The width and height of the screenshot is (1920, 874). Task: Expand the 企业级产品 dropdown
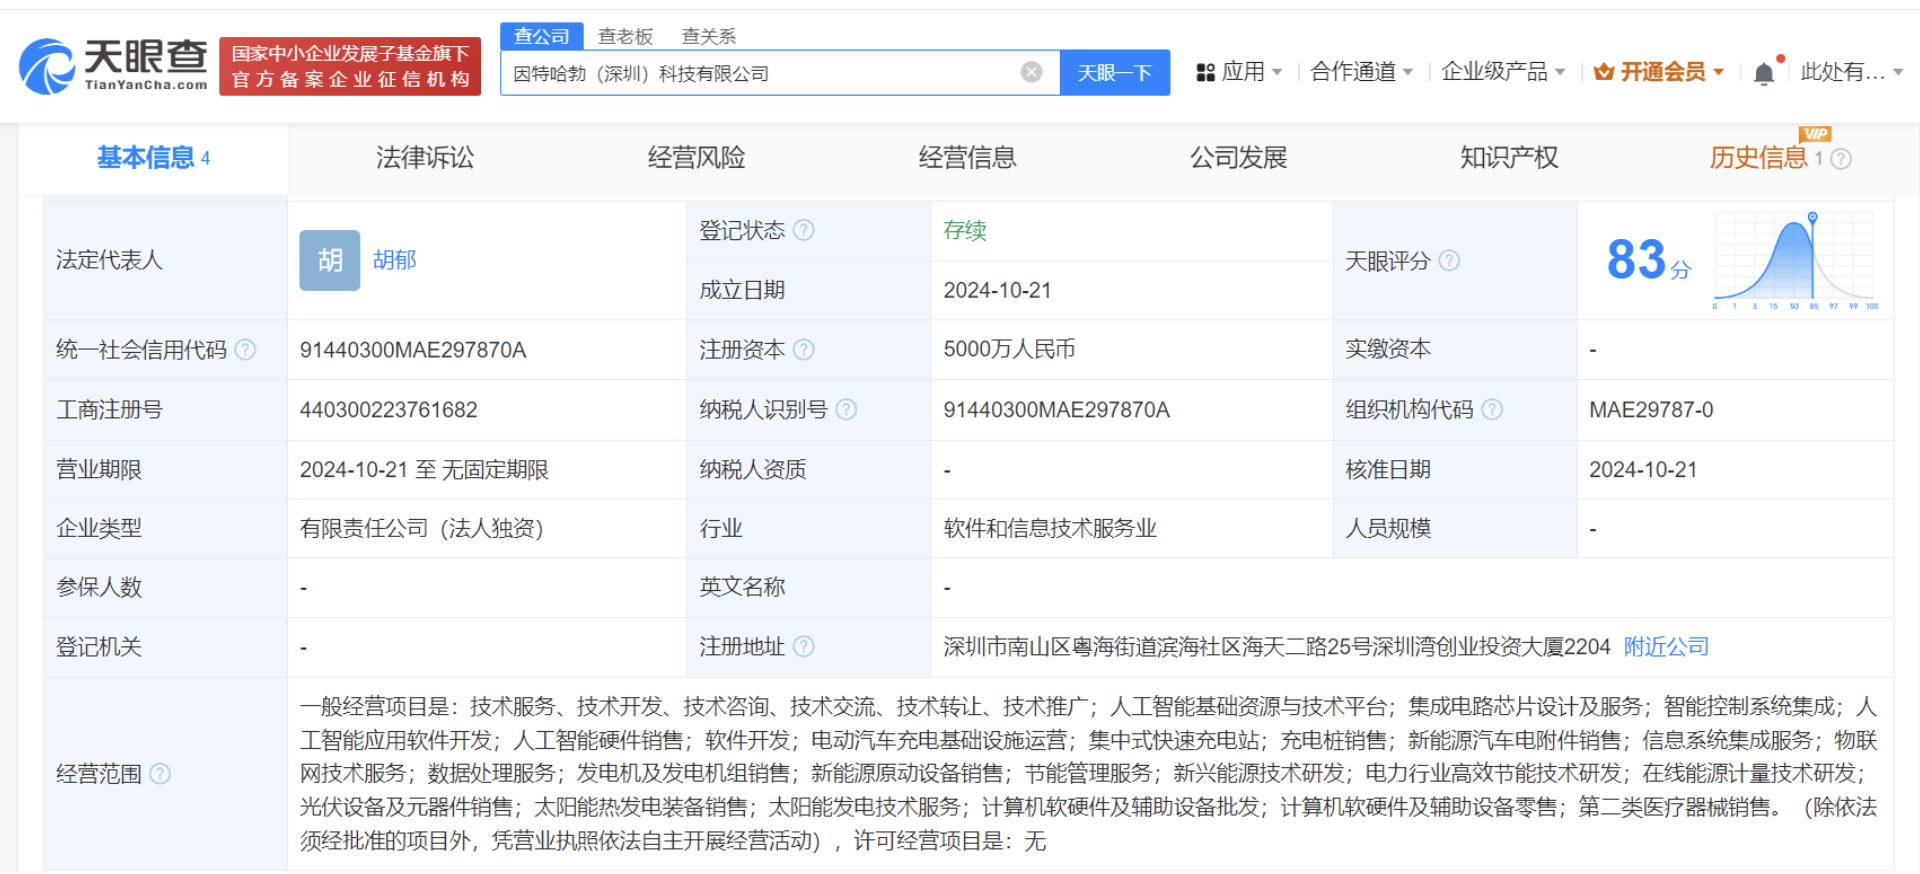(1502, 72)
